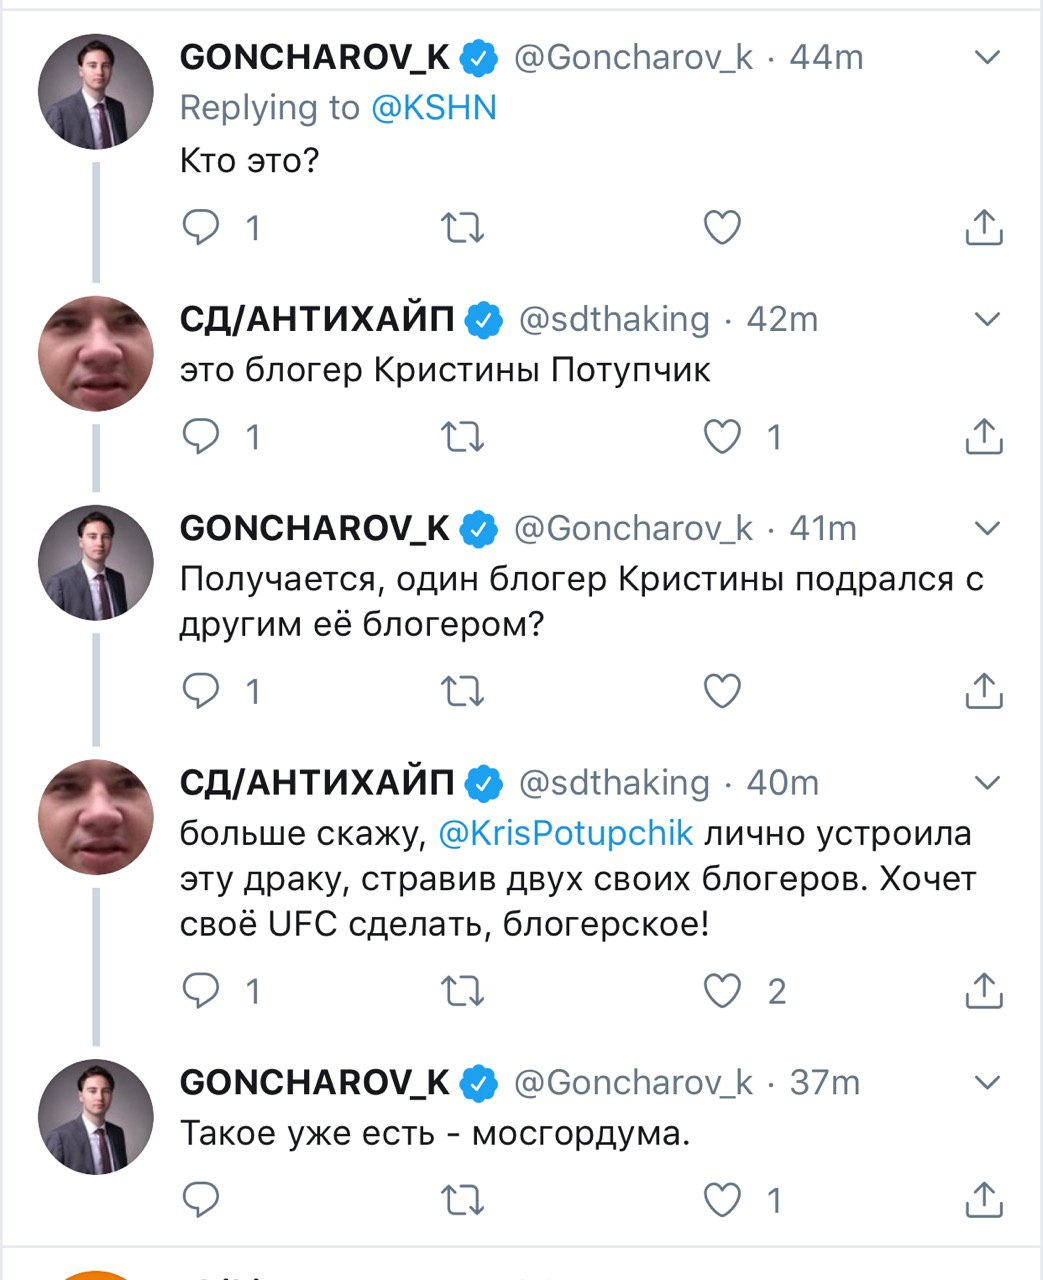The width and height of the screenshot is (1043, 1280).
Task: Share the UFC блогерское tweet
Action: pyautogui.click(x=983, y=991)
